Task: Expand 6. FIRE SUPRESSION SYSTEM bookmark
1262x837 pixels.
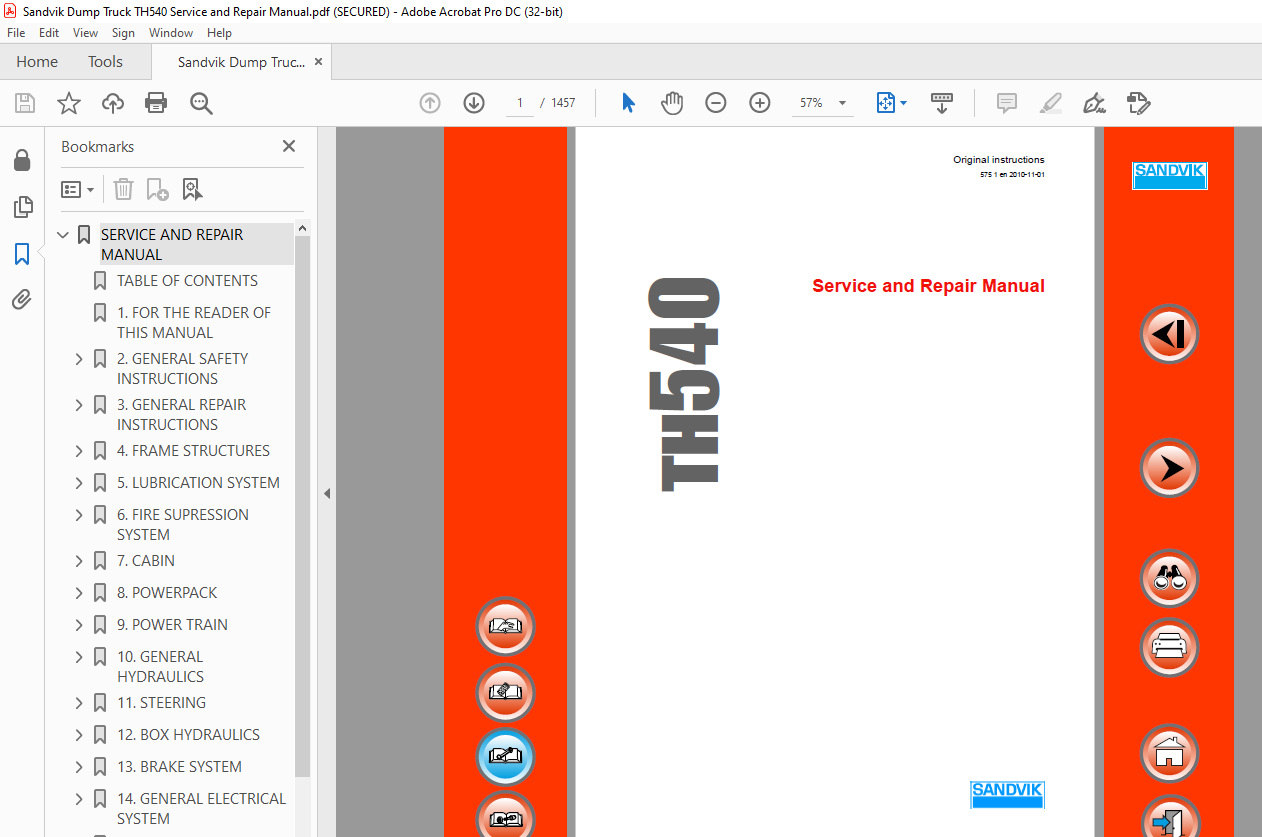Action: click(x=79, y=514)
